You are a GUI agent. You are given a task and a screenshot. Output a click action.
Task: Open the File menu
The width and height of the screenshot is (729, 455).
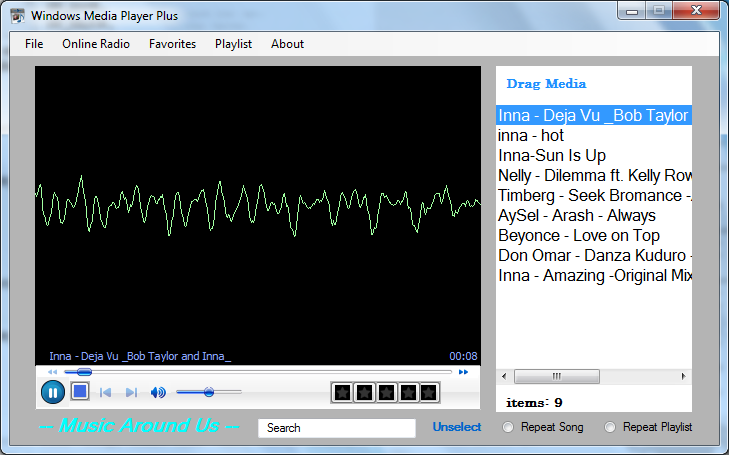[34, 44]
